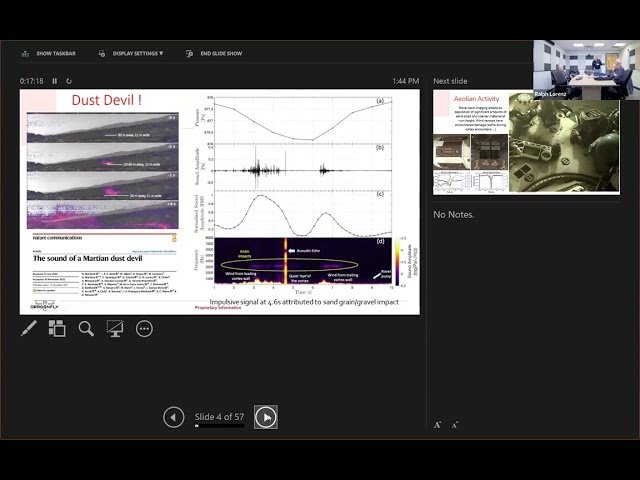Open the Display Settings dropdown

132,53
